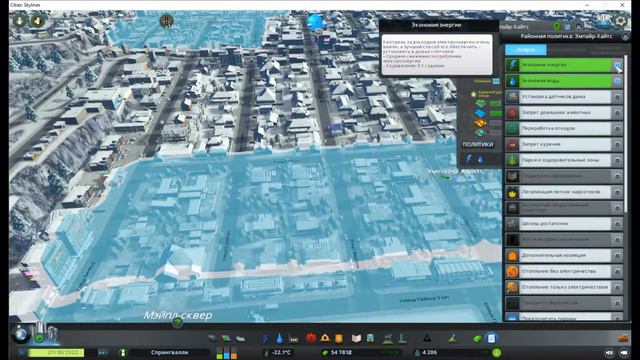This screenshot has height=360, width=640.
Task: Click the Отопление без электричества policy row
Action: [564, 271]
